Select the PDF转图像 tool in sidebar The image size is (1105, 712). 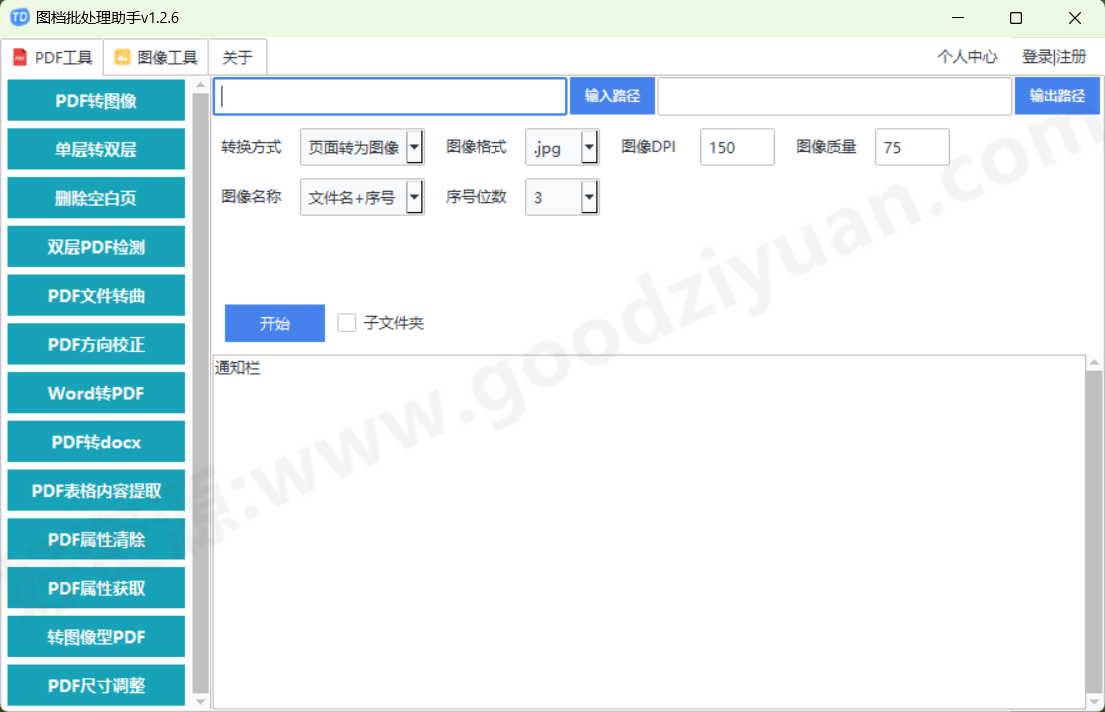tap(95, 100)
